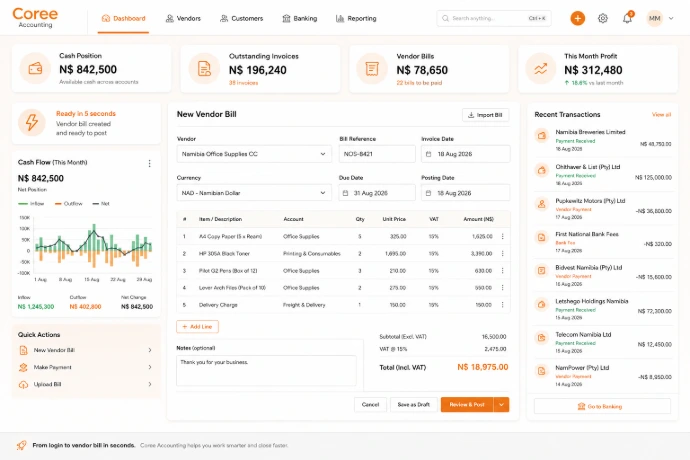
Task: Click the Vendor Bills receipt icon
Action: [372, 69]
